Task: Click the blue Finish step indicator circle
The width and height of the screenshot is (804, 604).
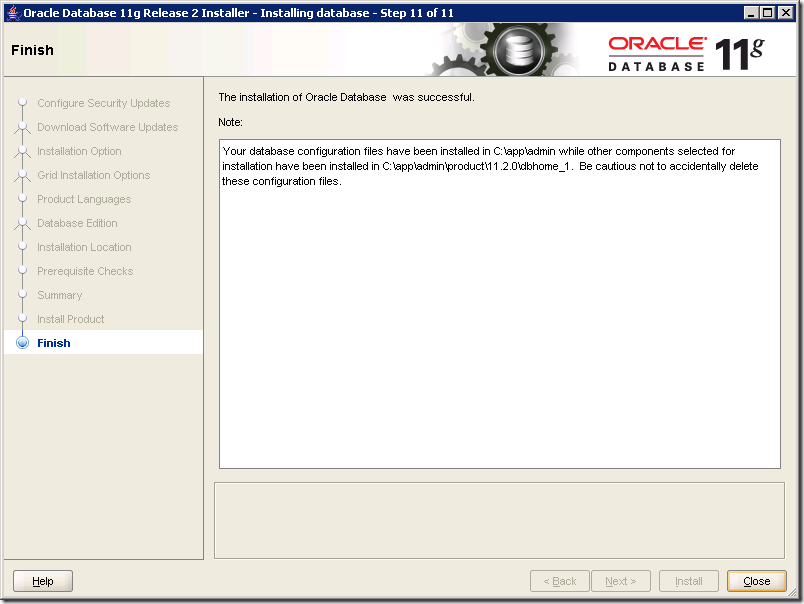Action: point(23,343)
